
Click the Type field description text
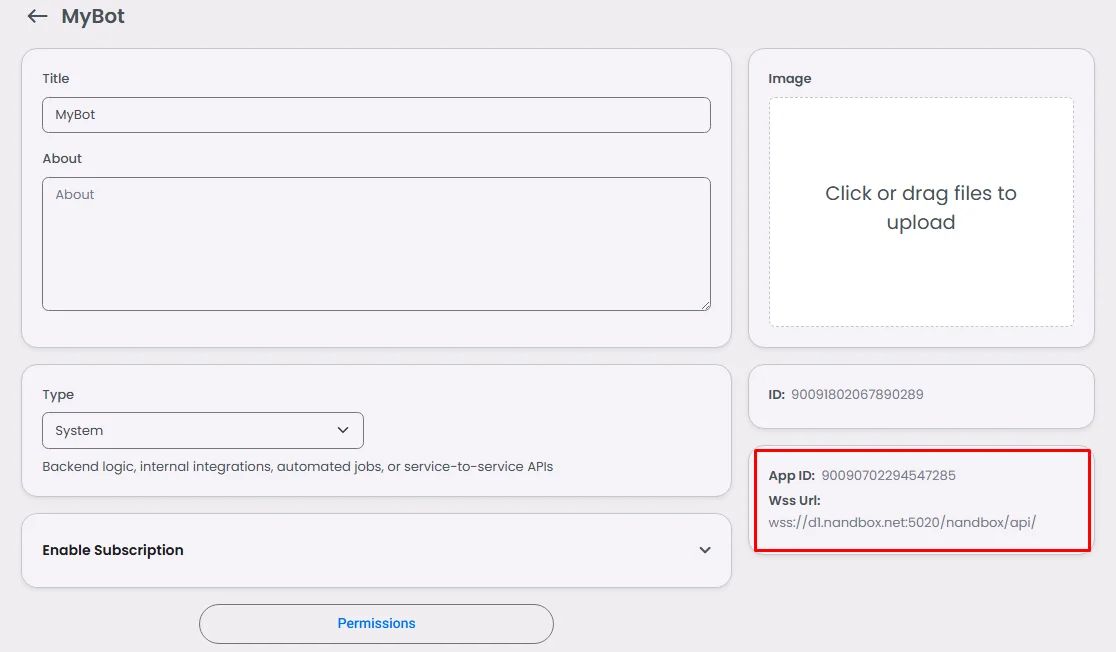[298, 467]
